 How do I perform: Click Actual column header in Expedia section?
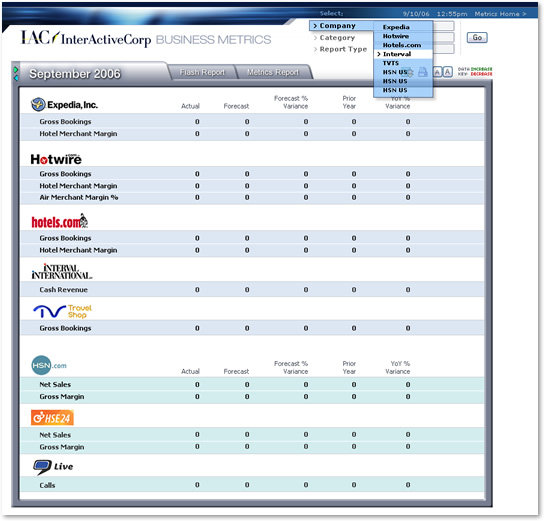[x=190, y=106]
